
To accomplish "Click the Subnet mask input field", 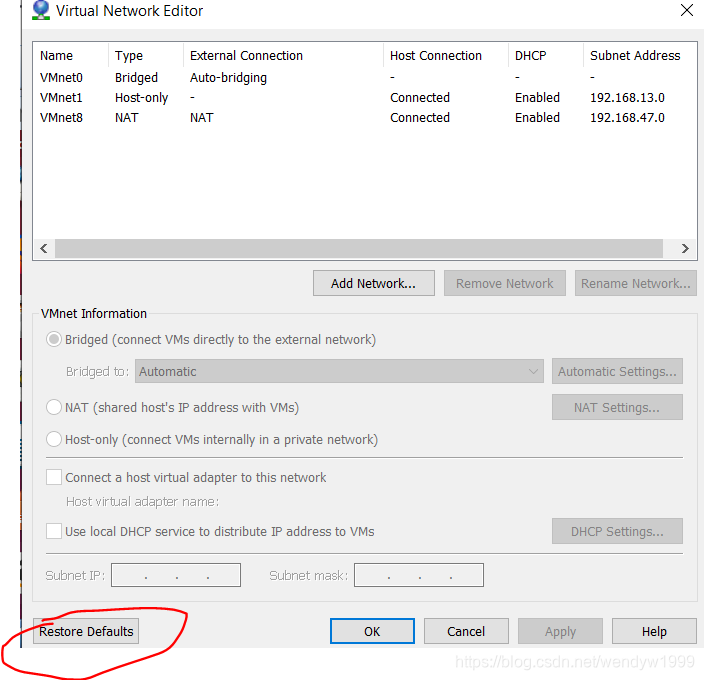I will coord(419,575).
